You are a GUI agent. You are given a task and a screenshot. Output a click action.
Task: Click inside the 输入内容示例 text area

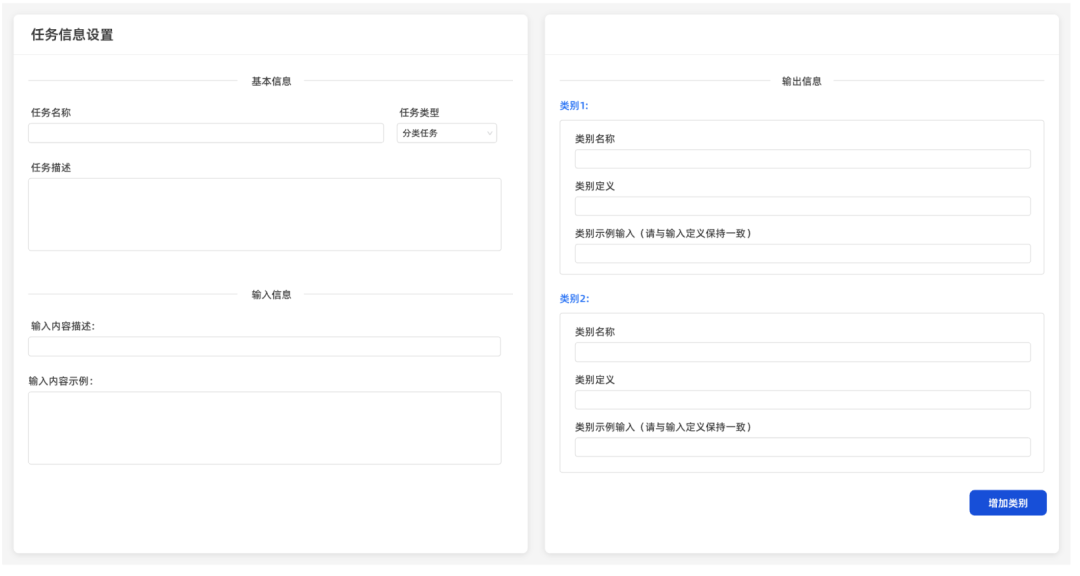coord(264,426)
